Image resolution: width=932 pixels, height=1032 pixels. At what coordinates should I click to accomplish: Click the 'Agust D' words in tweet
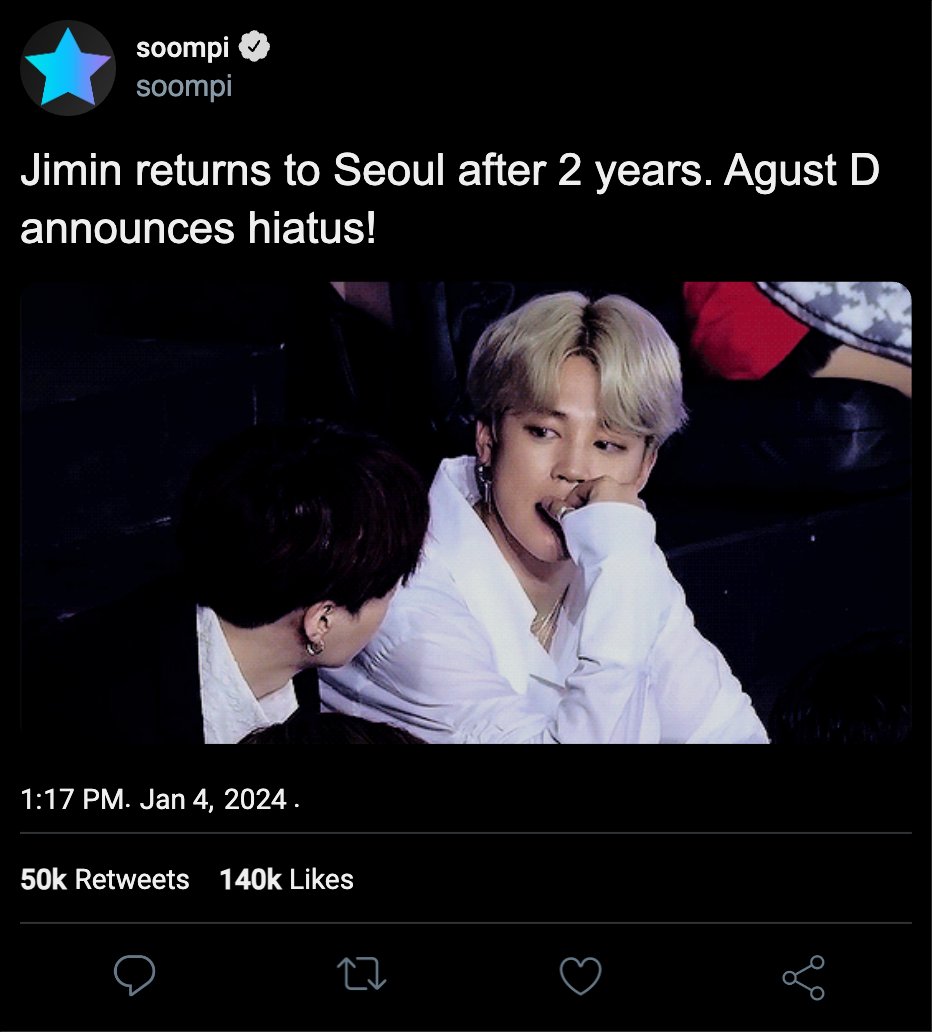coord(802,170)
